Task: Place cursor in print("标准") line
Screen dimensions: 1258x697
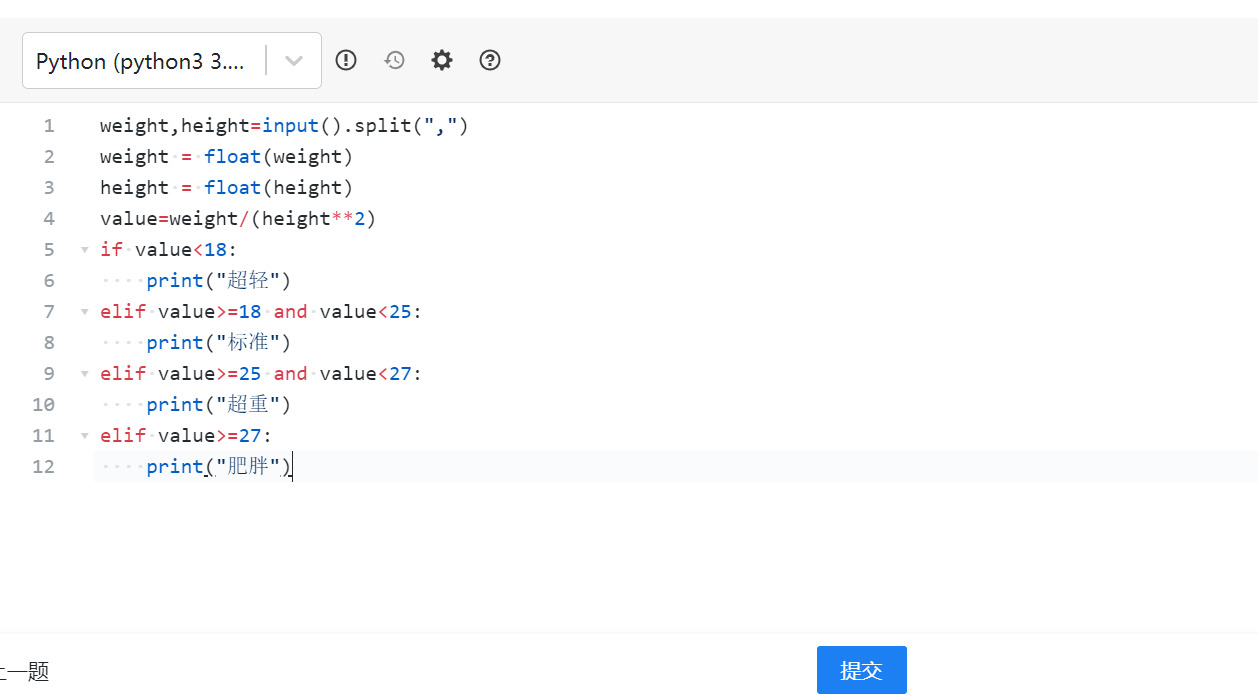Action: tap(218, 343)
